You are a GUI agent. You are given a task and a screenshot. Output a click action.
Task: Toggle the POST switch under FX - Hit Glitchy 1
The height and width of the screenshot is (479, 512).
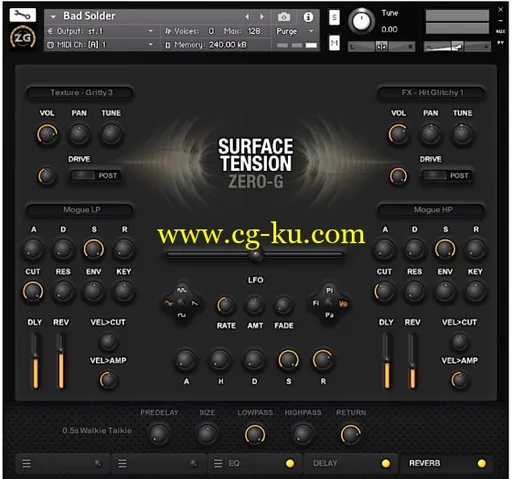pos(447,176)
